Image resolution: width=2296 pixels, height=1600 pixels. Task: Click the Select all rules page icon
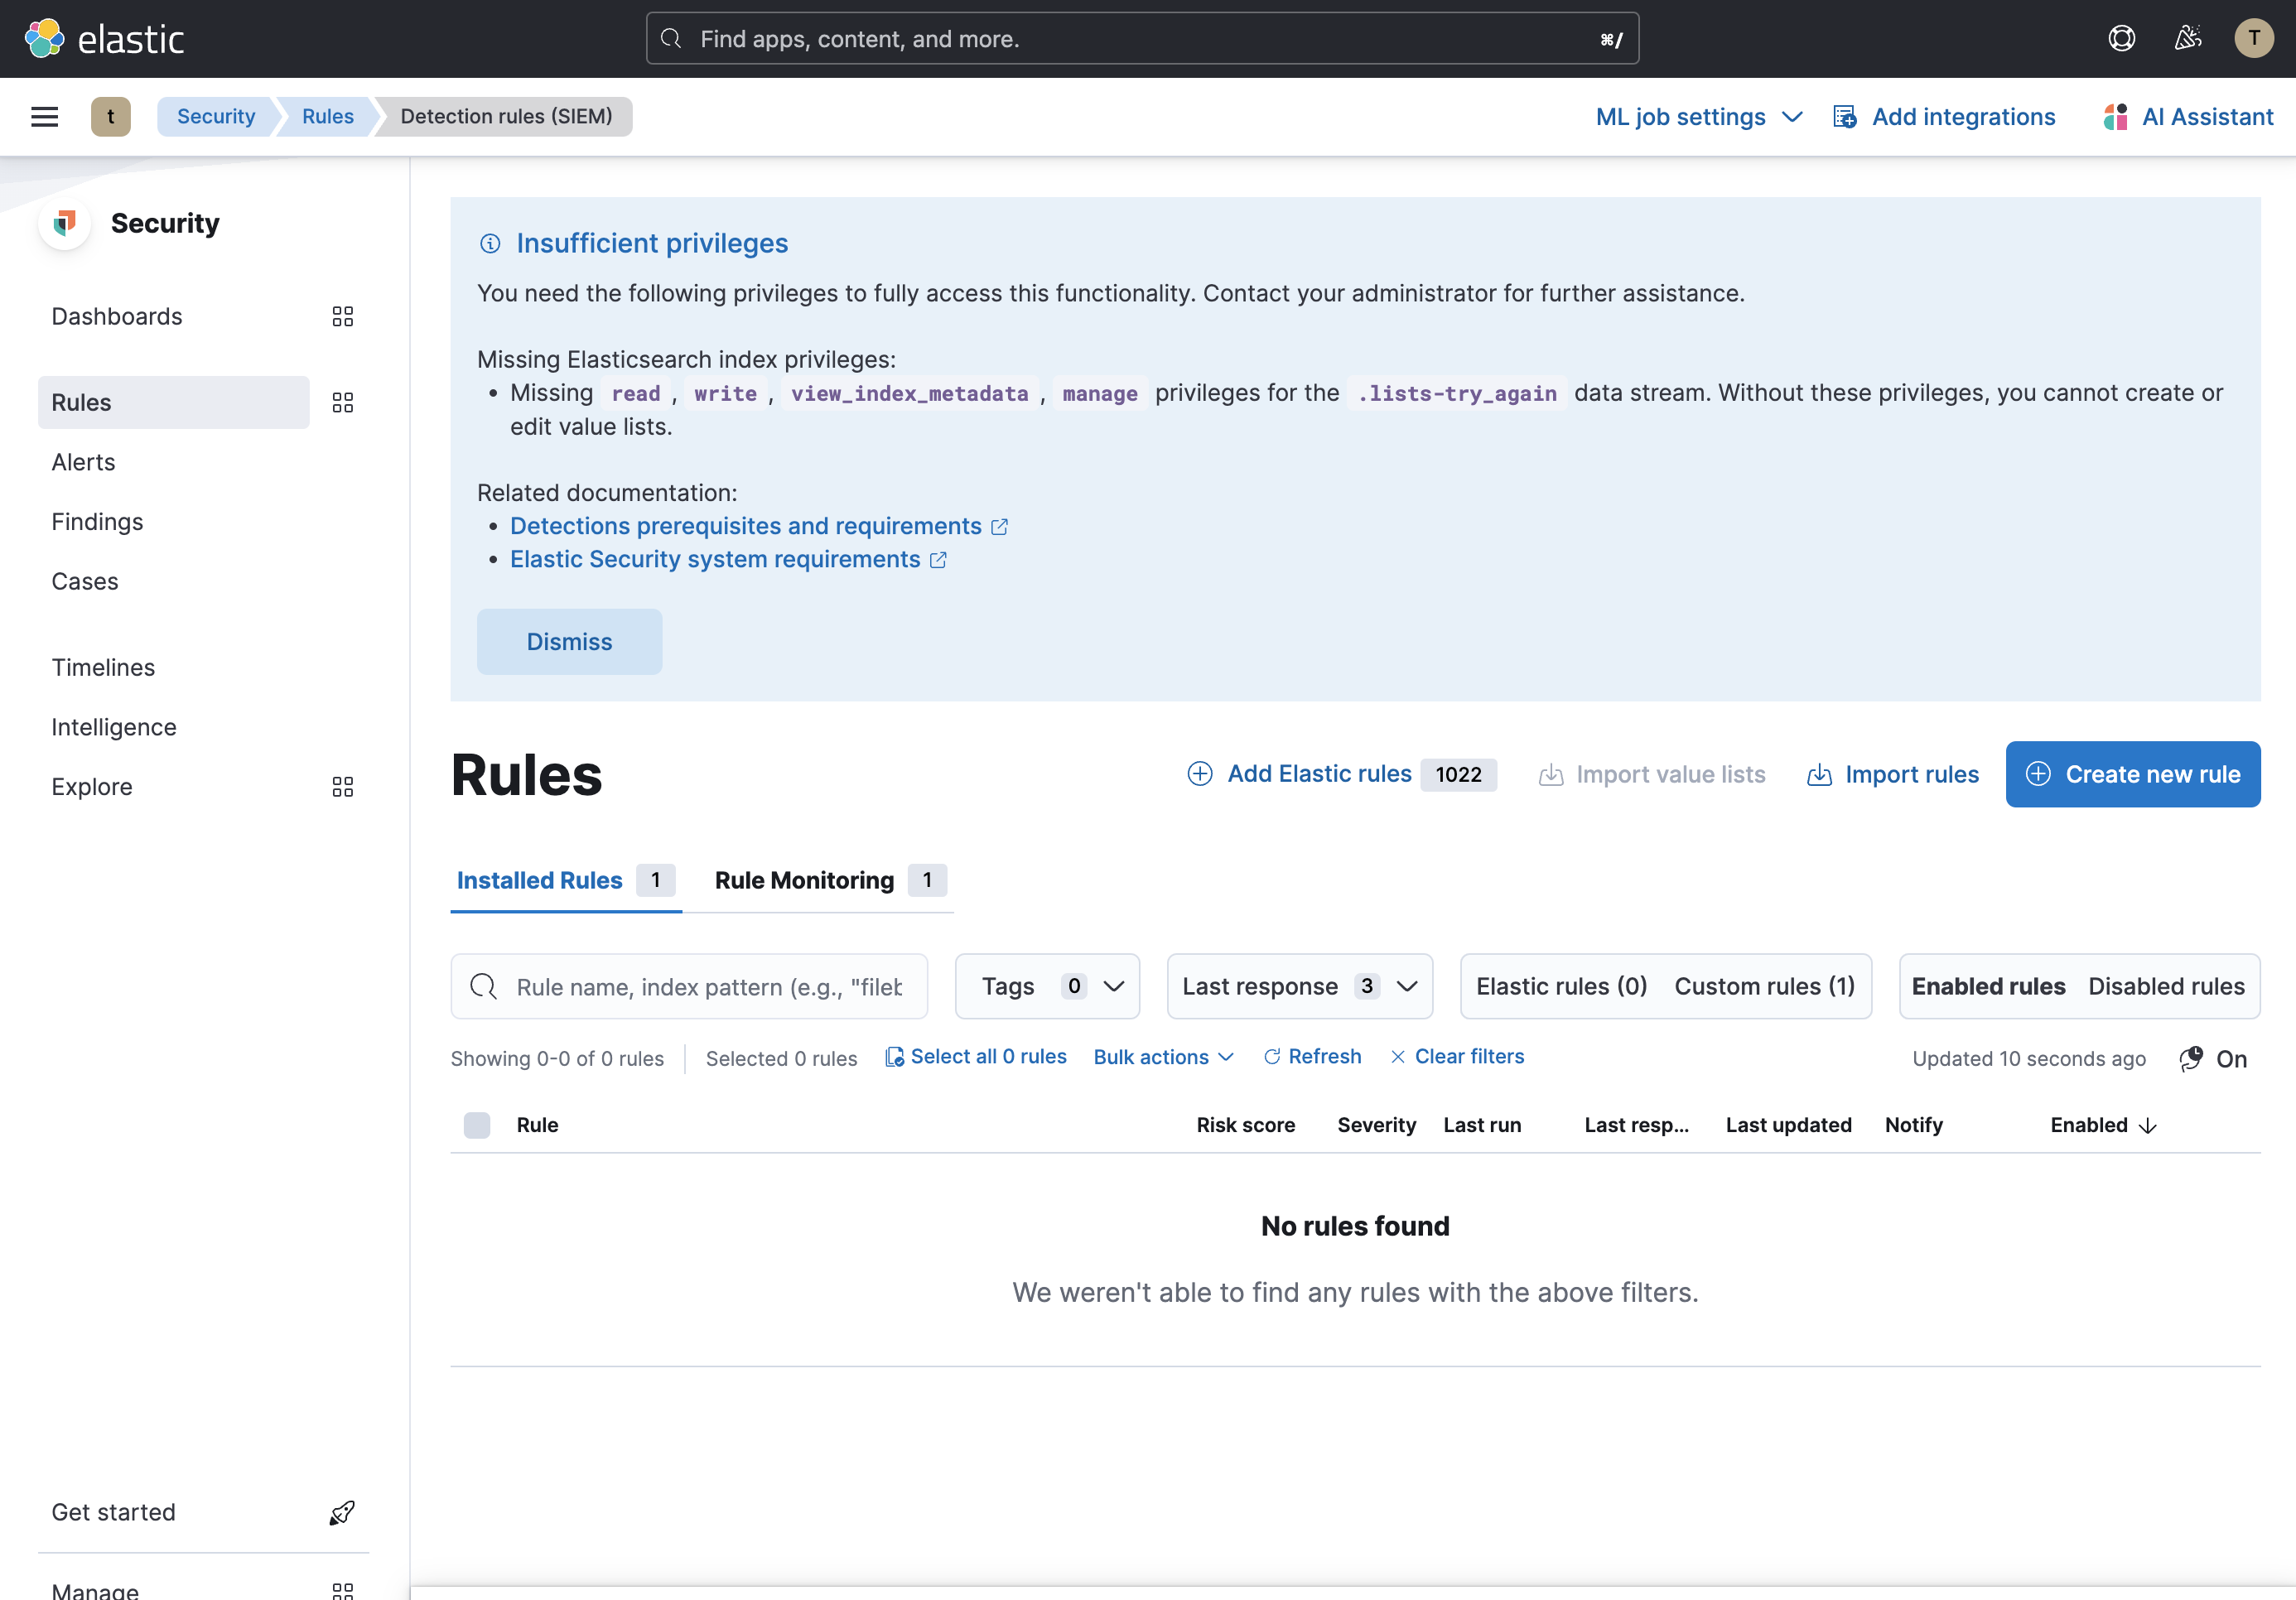[895, 1057]
